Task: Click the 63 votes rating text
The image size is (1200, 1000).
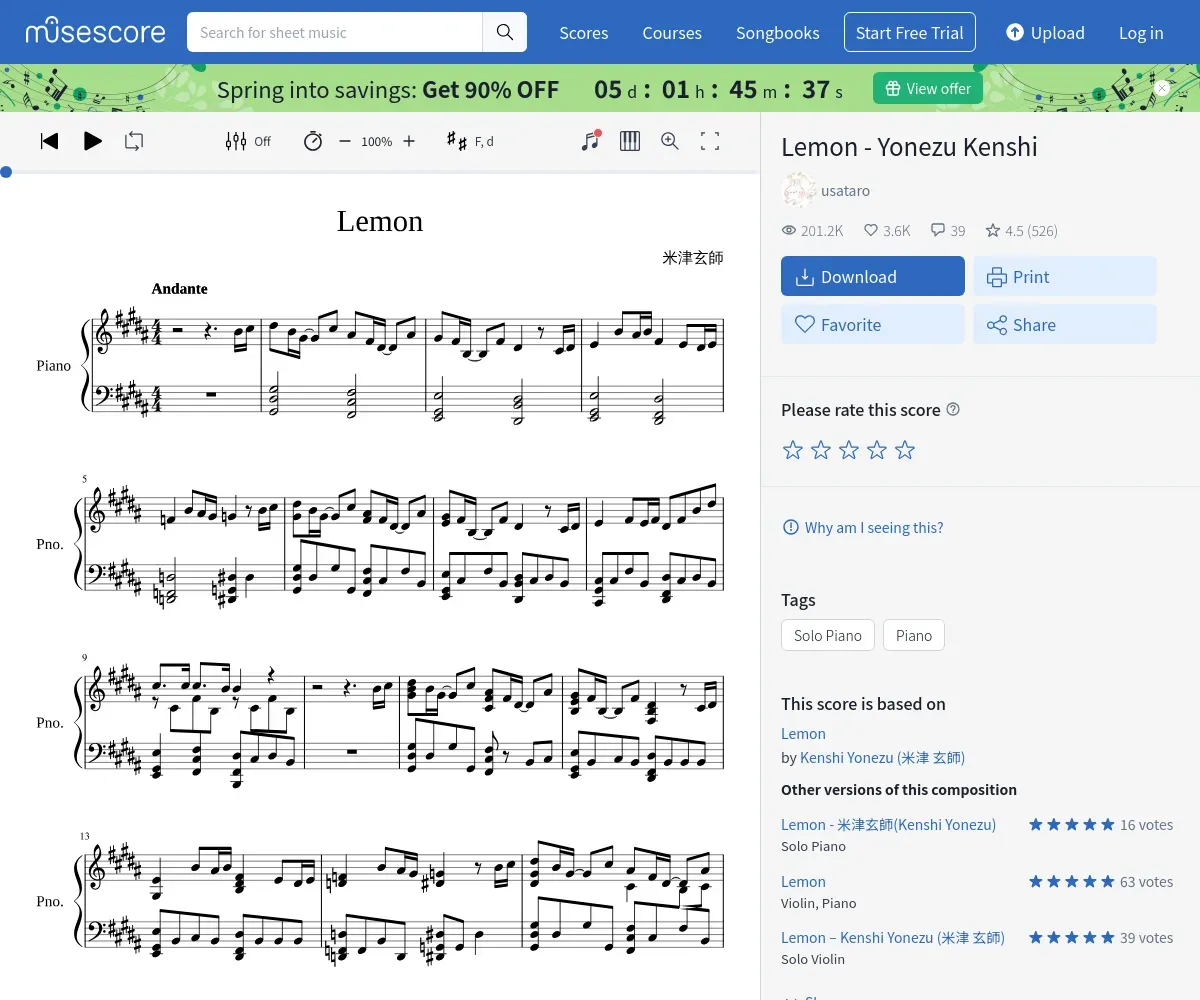Action: coord(1146,881)
